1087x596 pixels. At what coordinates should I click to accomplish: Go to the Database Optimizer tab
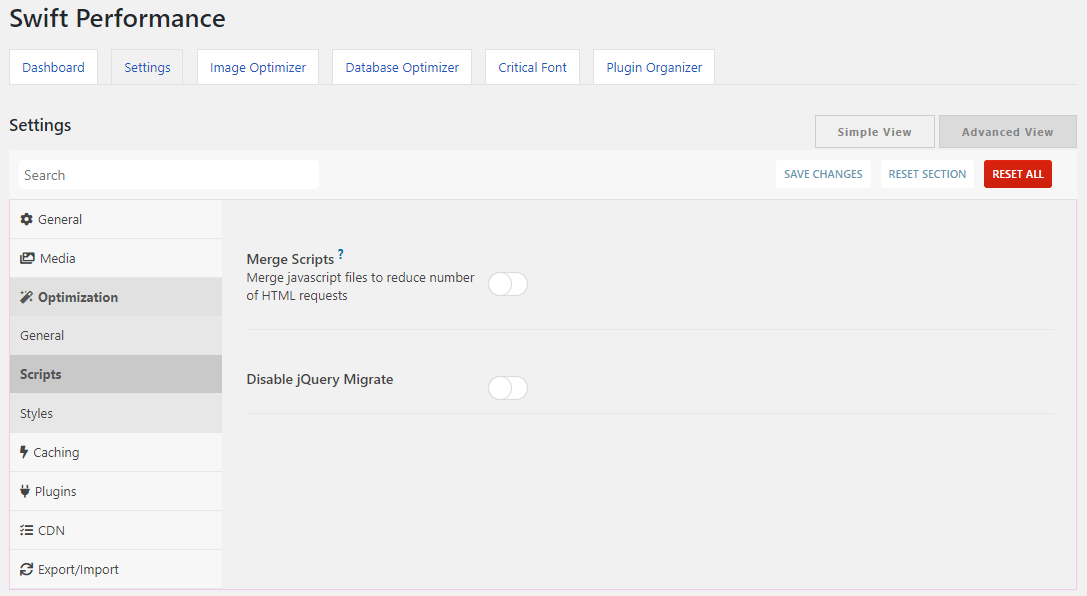(402, 67)
